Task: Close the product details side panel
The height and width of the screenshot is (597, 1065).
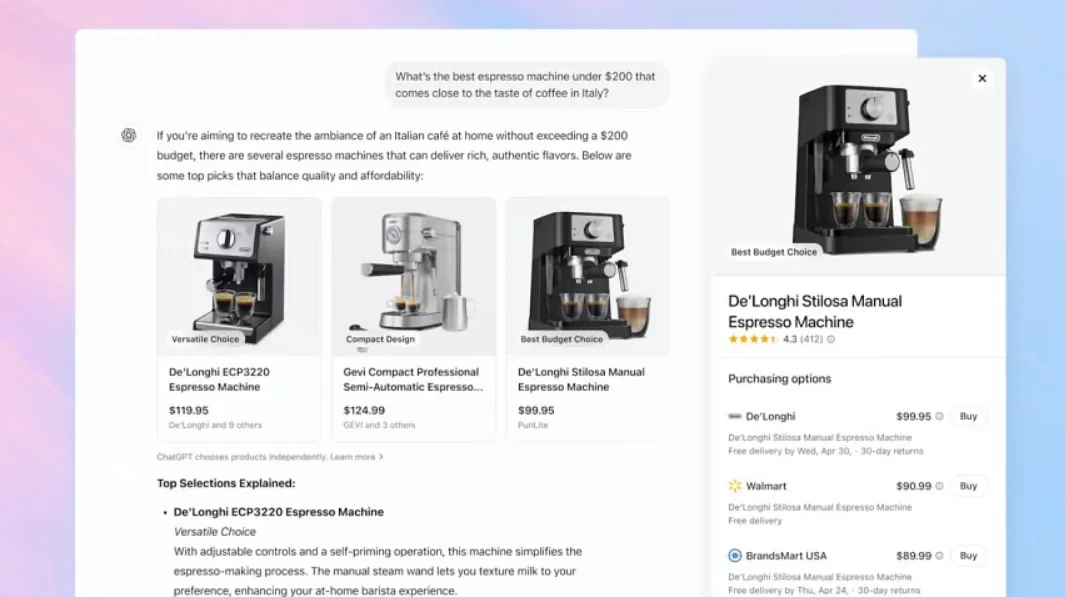Action: coord(981,79)
